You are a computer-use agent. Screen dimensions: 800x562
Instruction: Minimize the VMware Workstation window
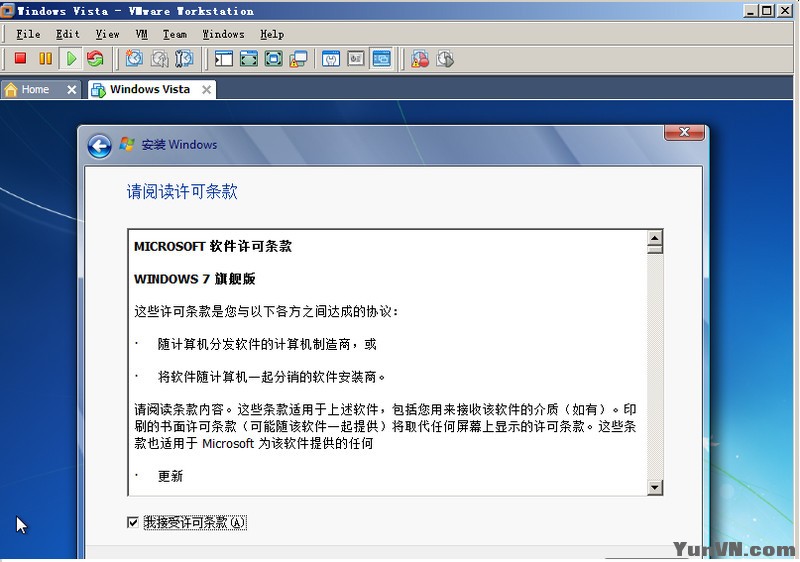pos(750,11)
